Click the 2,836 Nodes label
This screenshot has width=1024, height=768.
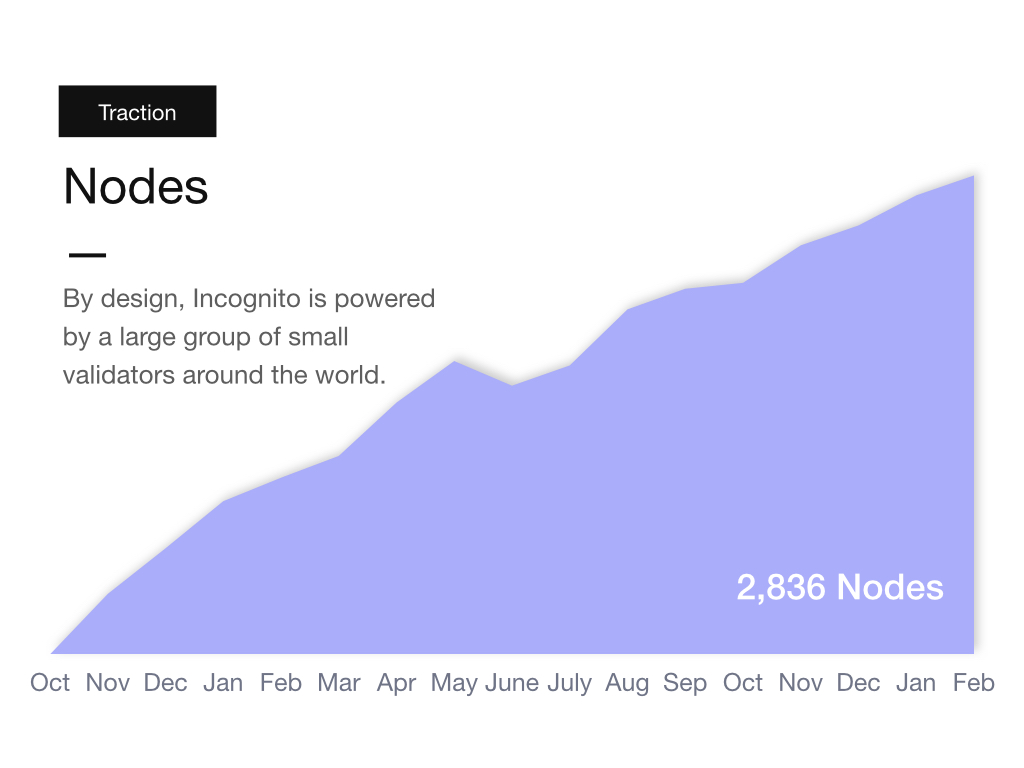(840, 587)
